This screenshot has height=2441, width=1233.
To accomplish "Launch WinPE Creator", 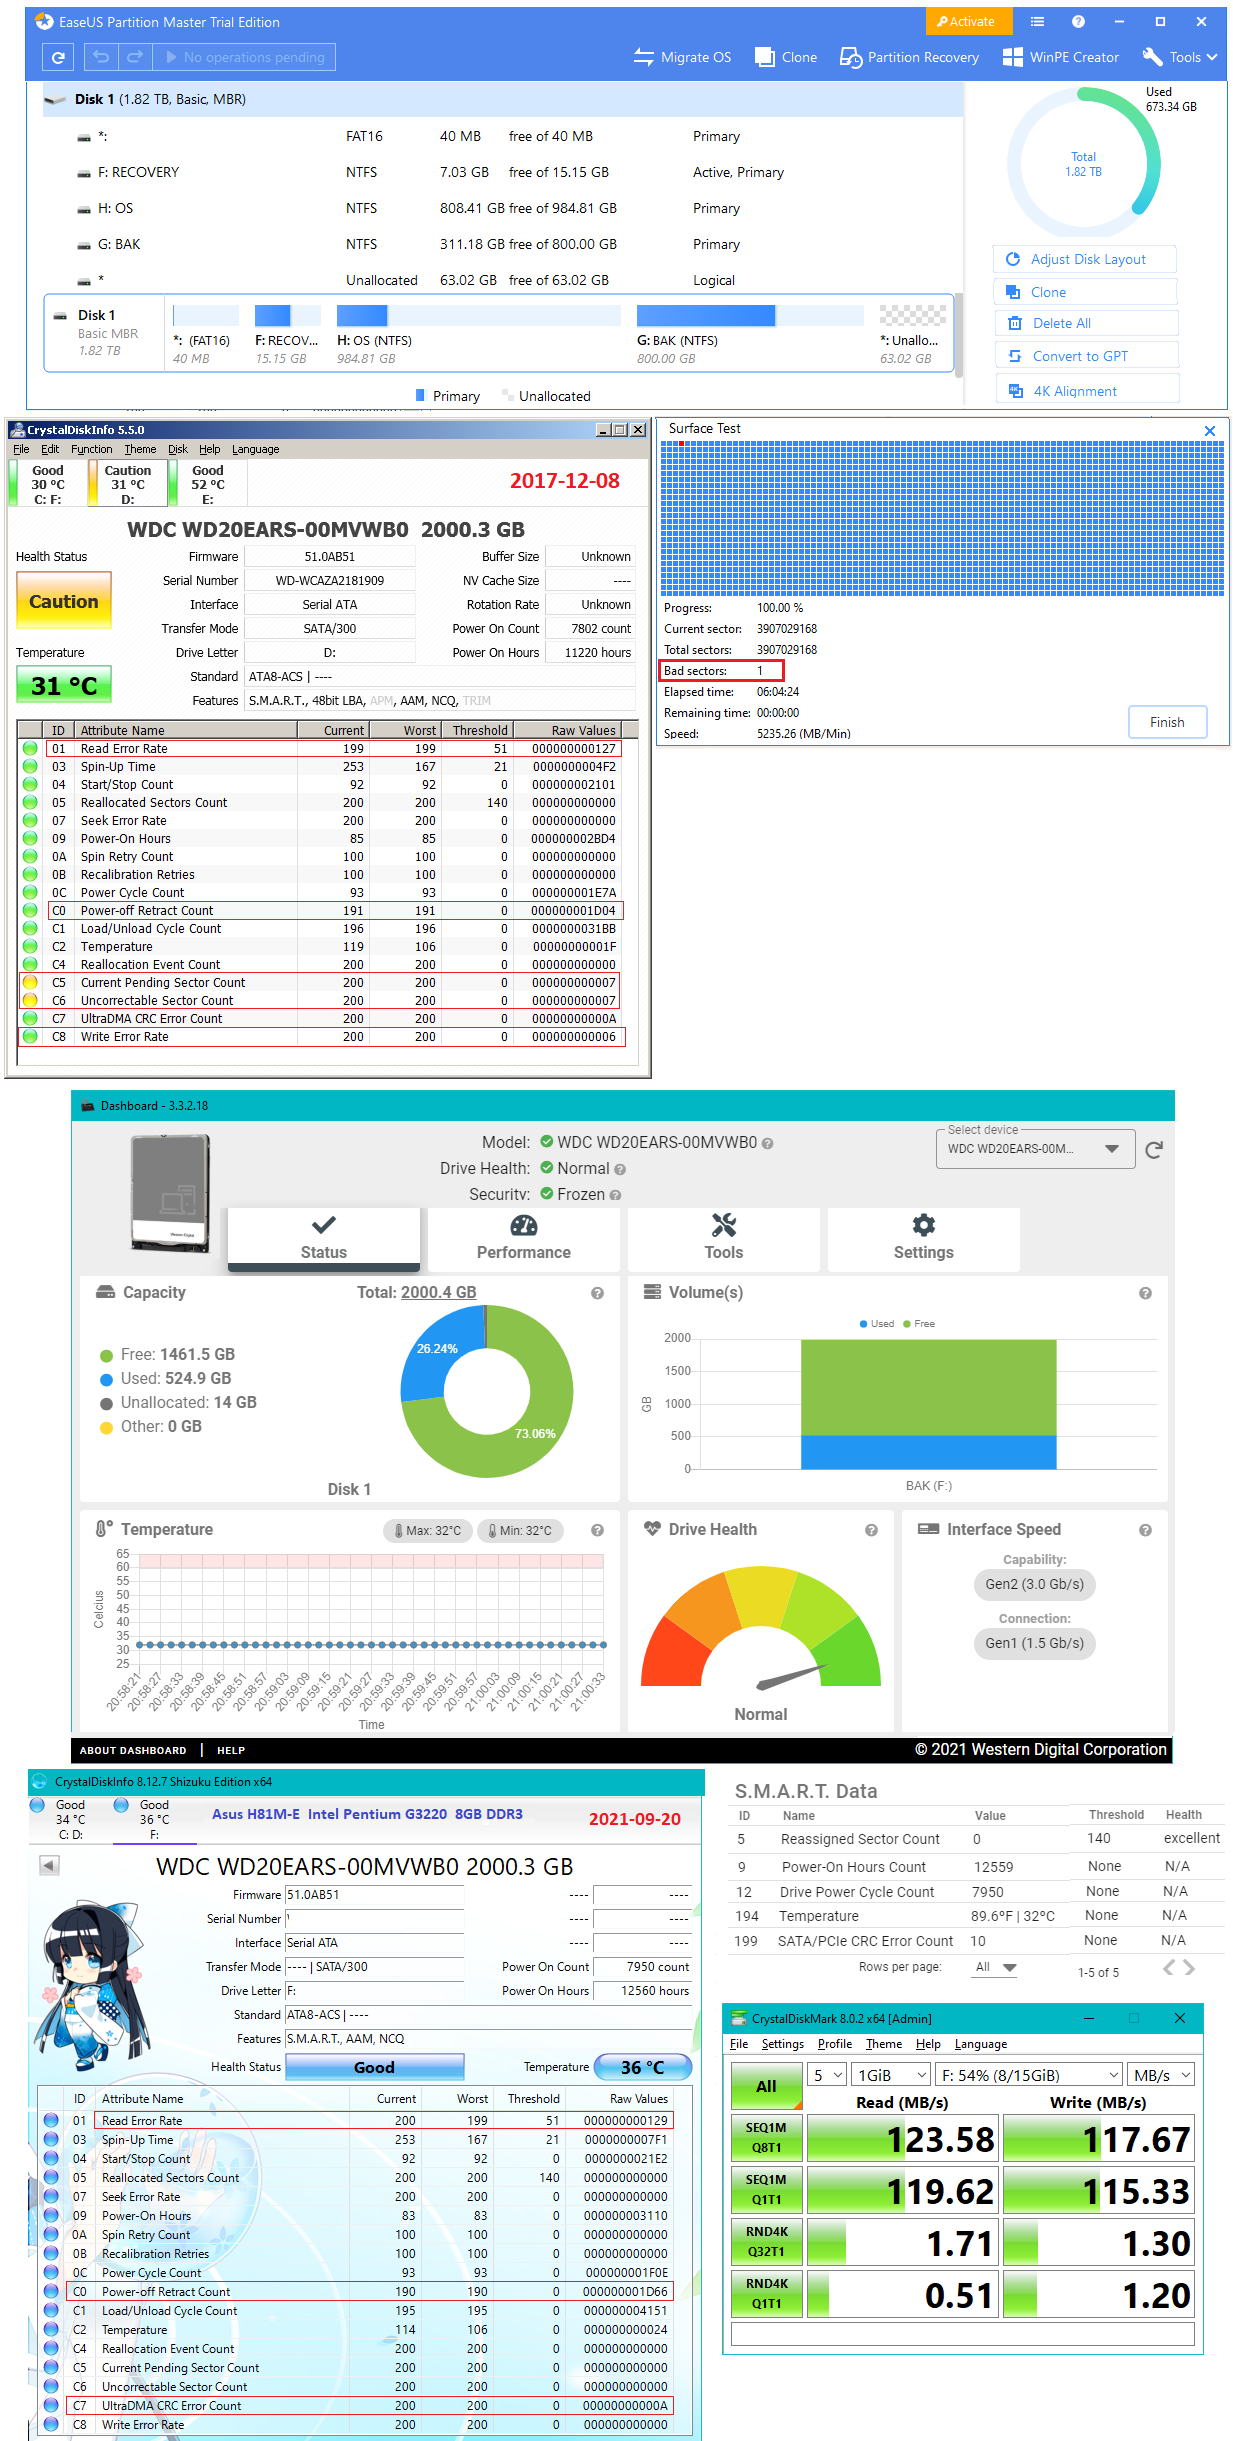I will coord(1061,57).
